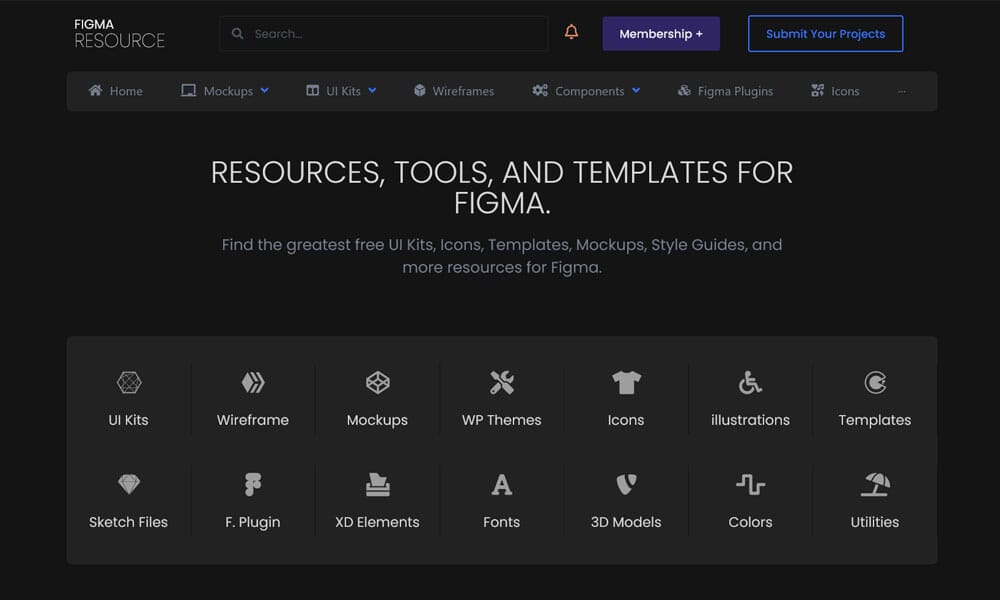Click the Home house icon
This screenshot has width=1000, height=600.
[95, 91]
